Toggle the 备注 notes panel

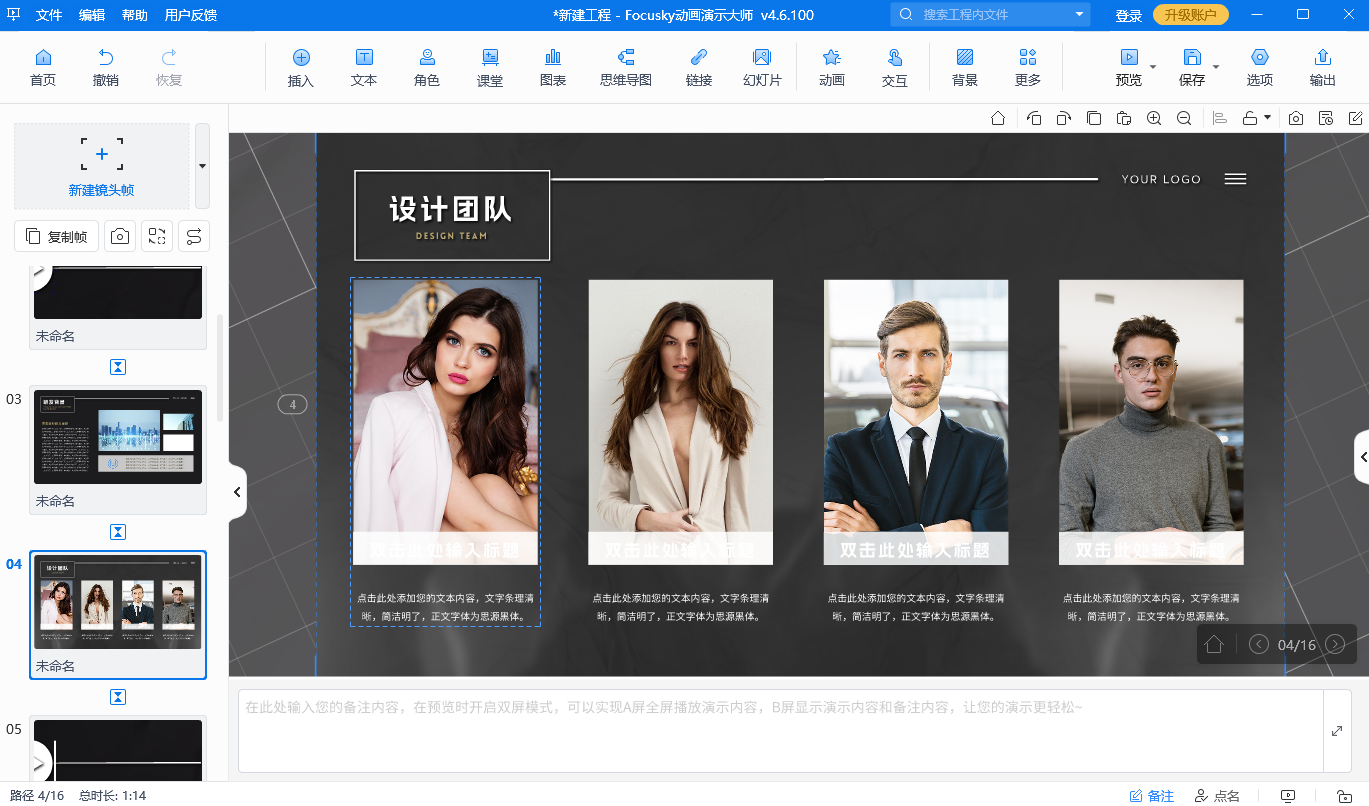(1151, 796)
